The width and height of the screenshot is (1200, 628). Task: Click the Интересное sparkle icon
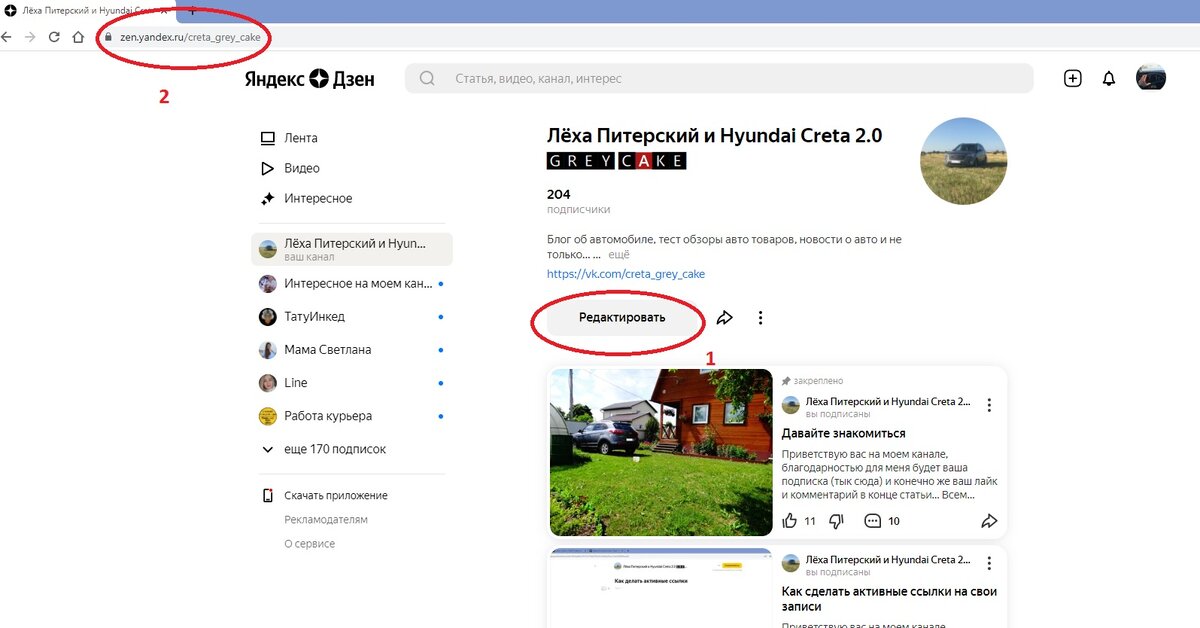267,198
